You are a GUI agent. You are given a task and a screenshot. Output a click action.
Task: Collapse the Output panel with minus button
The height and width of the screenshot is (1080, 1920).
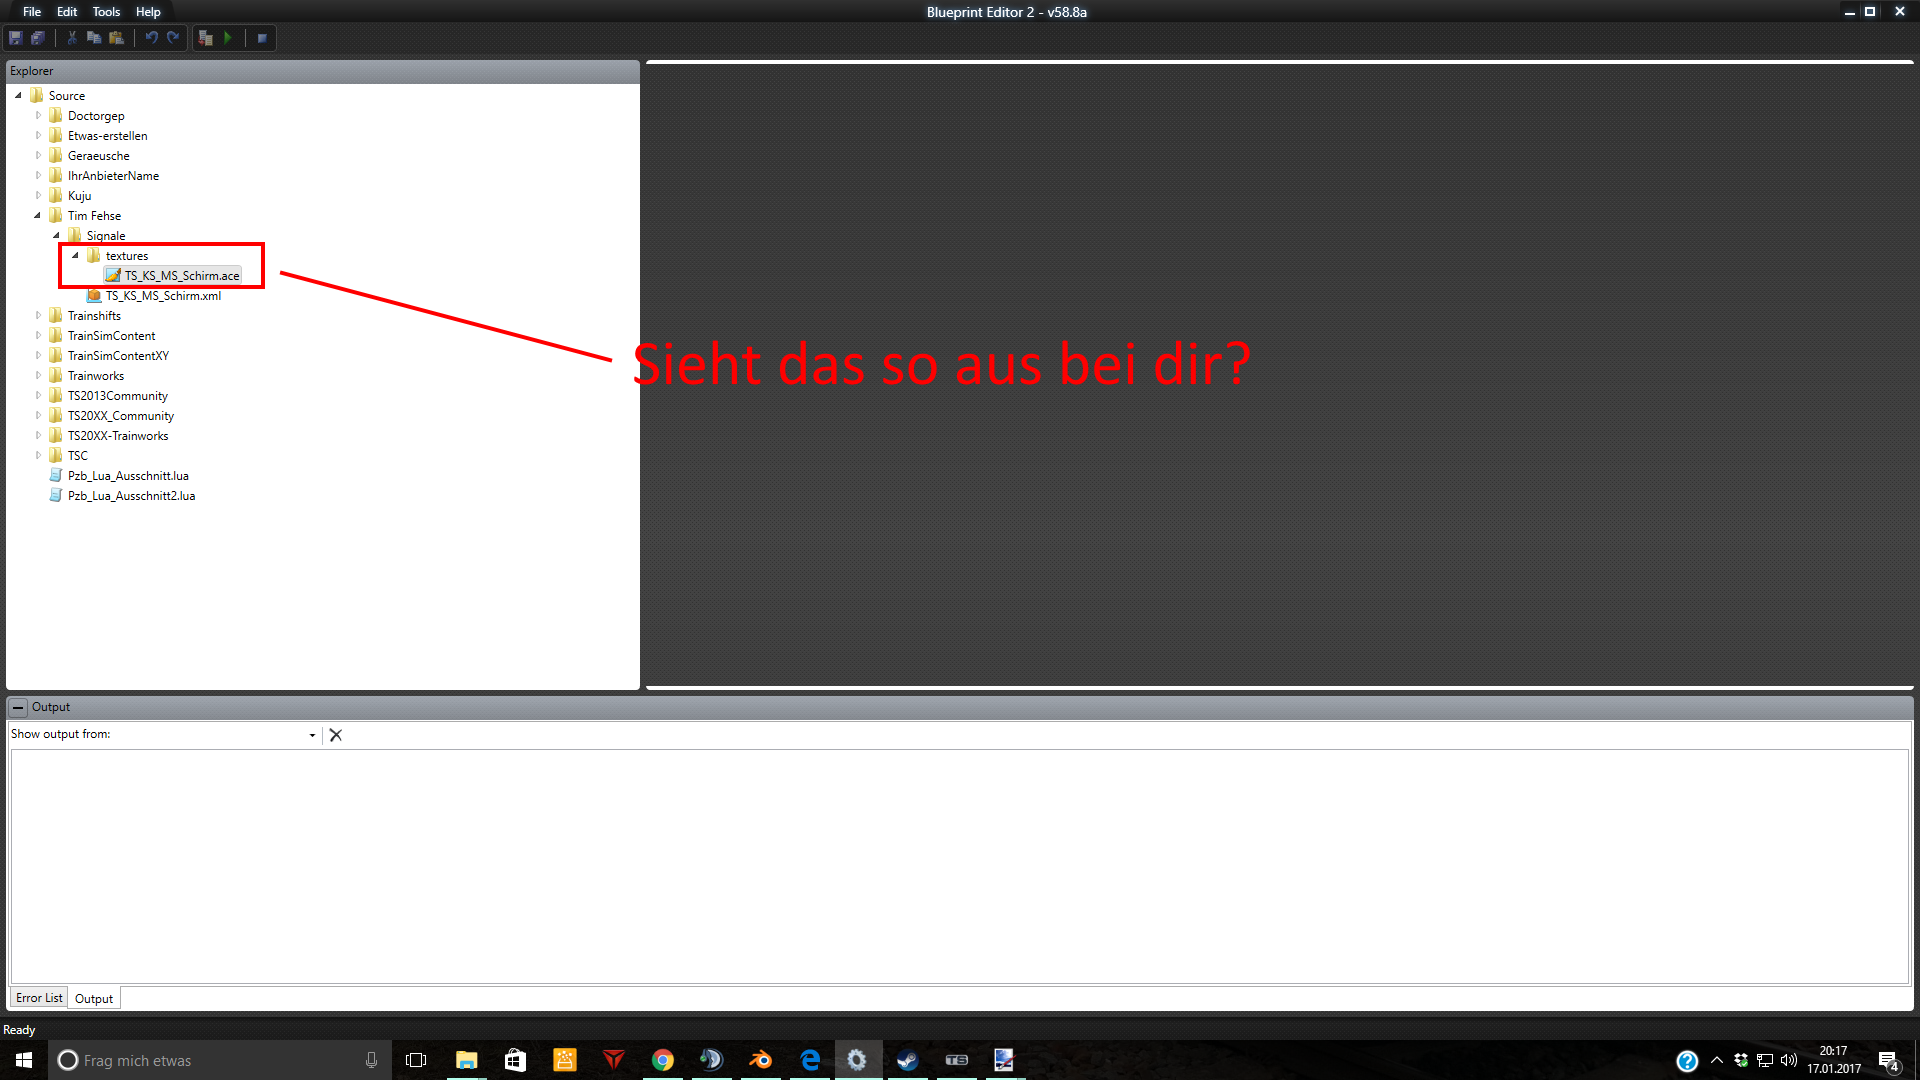pos(18,707)
